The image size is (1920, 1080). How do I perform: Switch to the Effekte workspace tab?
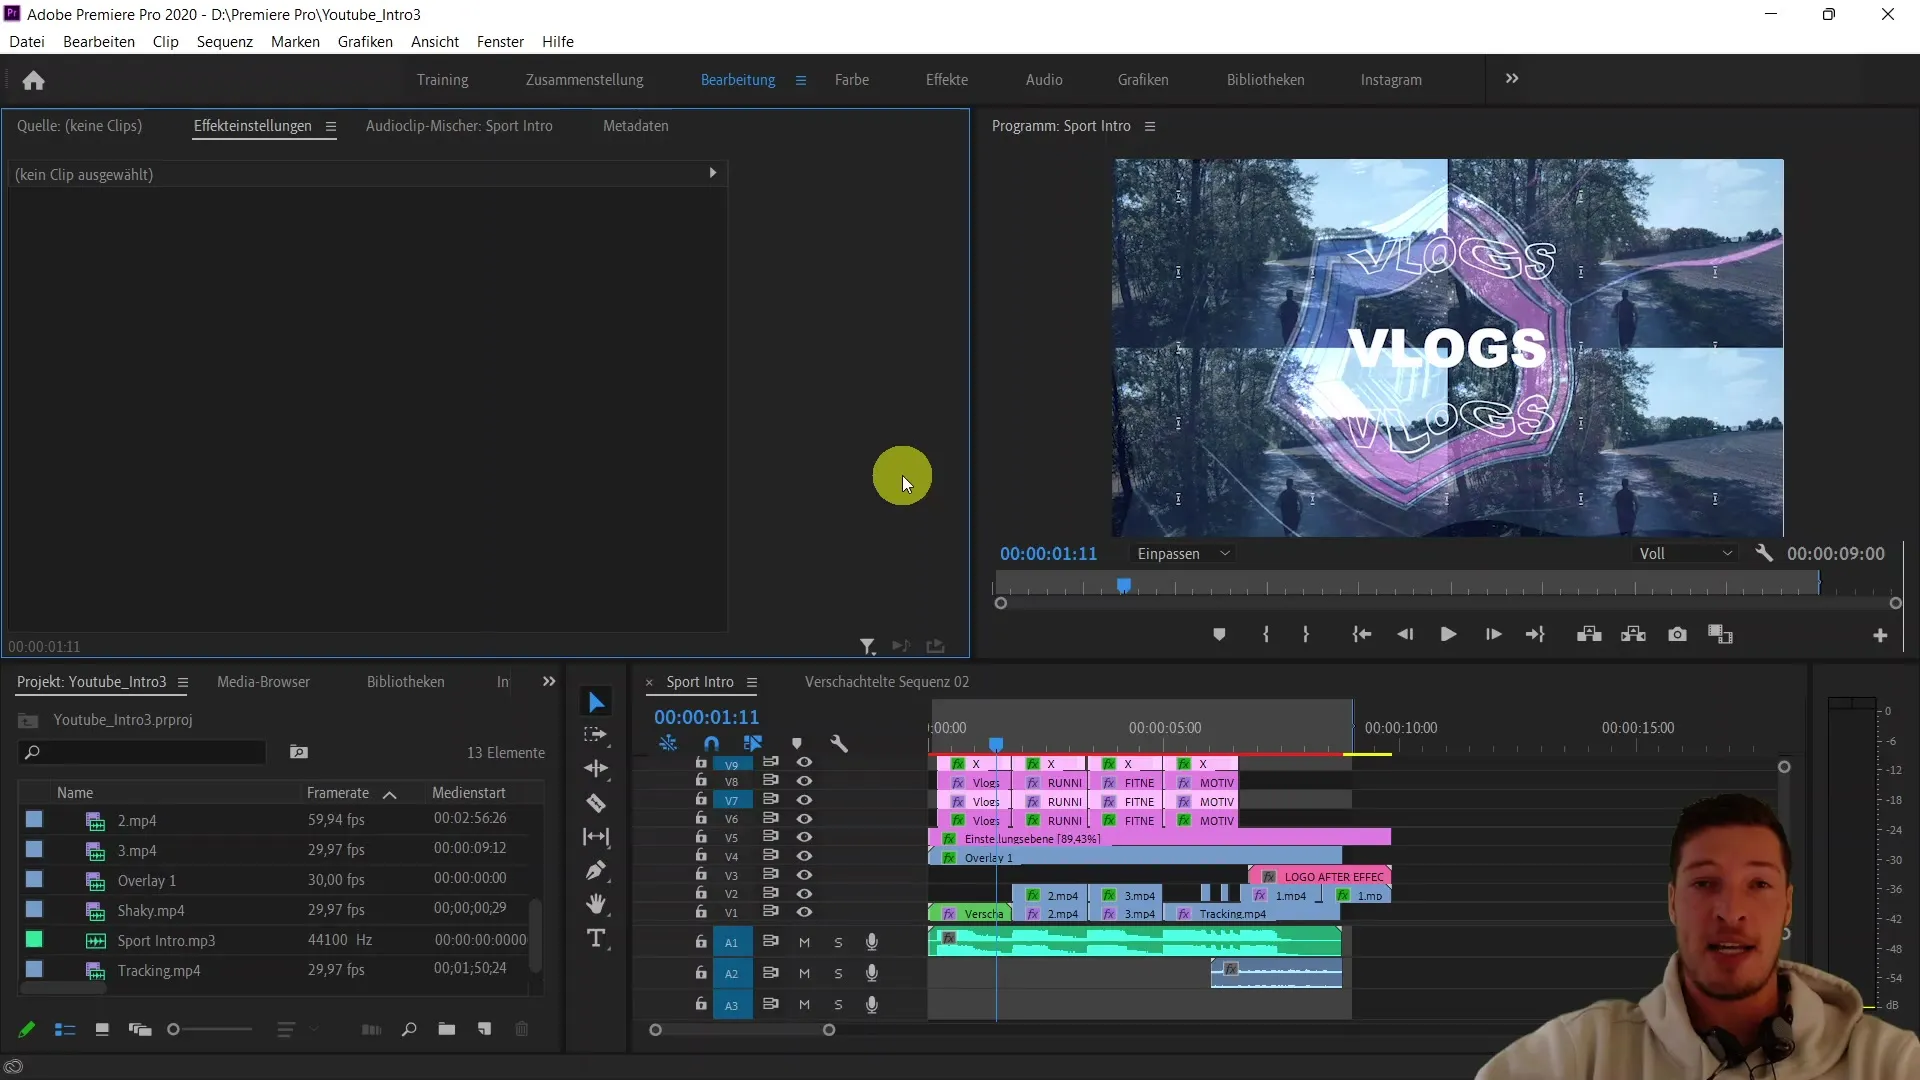947,79
